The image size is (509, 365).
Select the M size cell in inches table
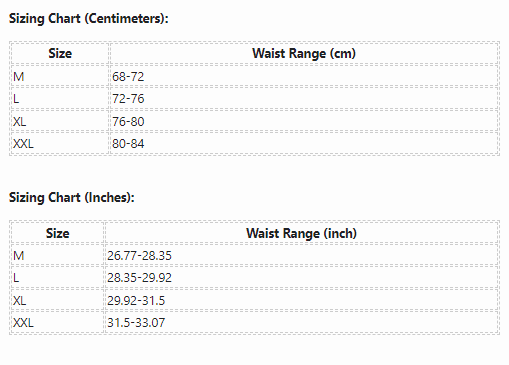coord(58,256)
